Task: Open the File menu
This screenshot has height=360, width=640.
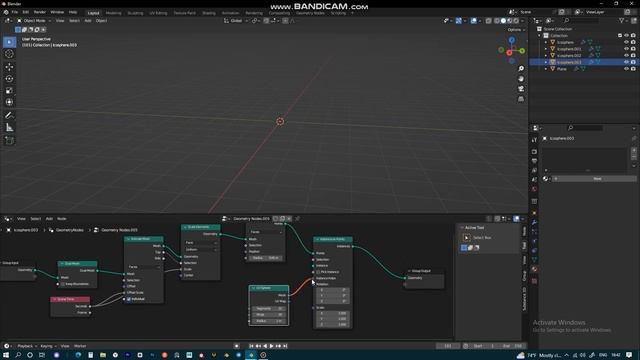Action: pyautogui.click(x=15, y=12)
